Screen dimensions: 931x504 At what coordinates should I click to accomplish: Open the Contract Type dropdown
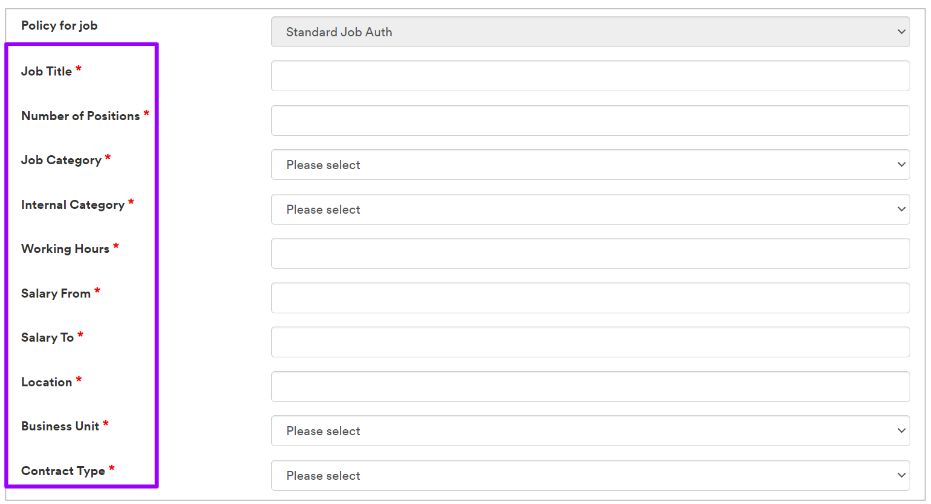[x=590, y=476]
